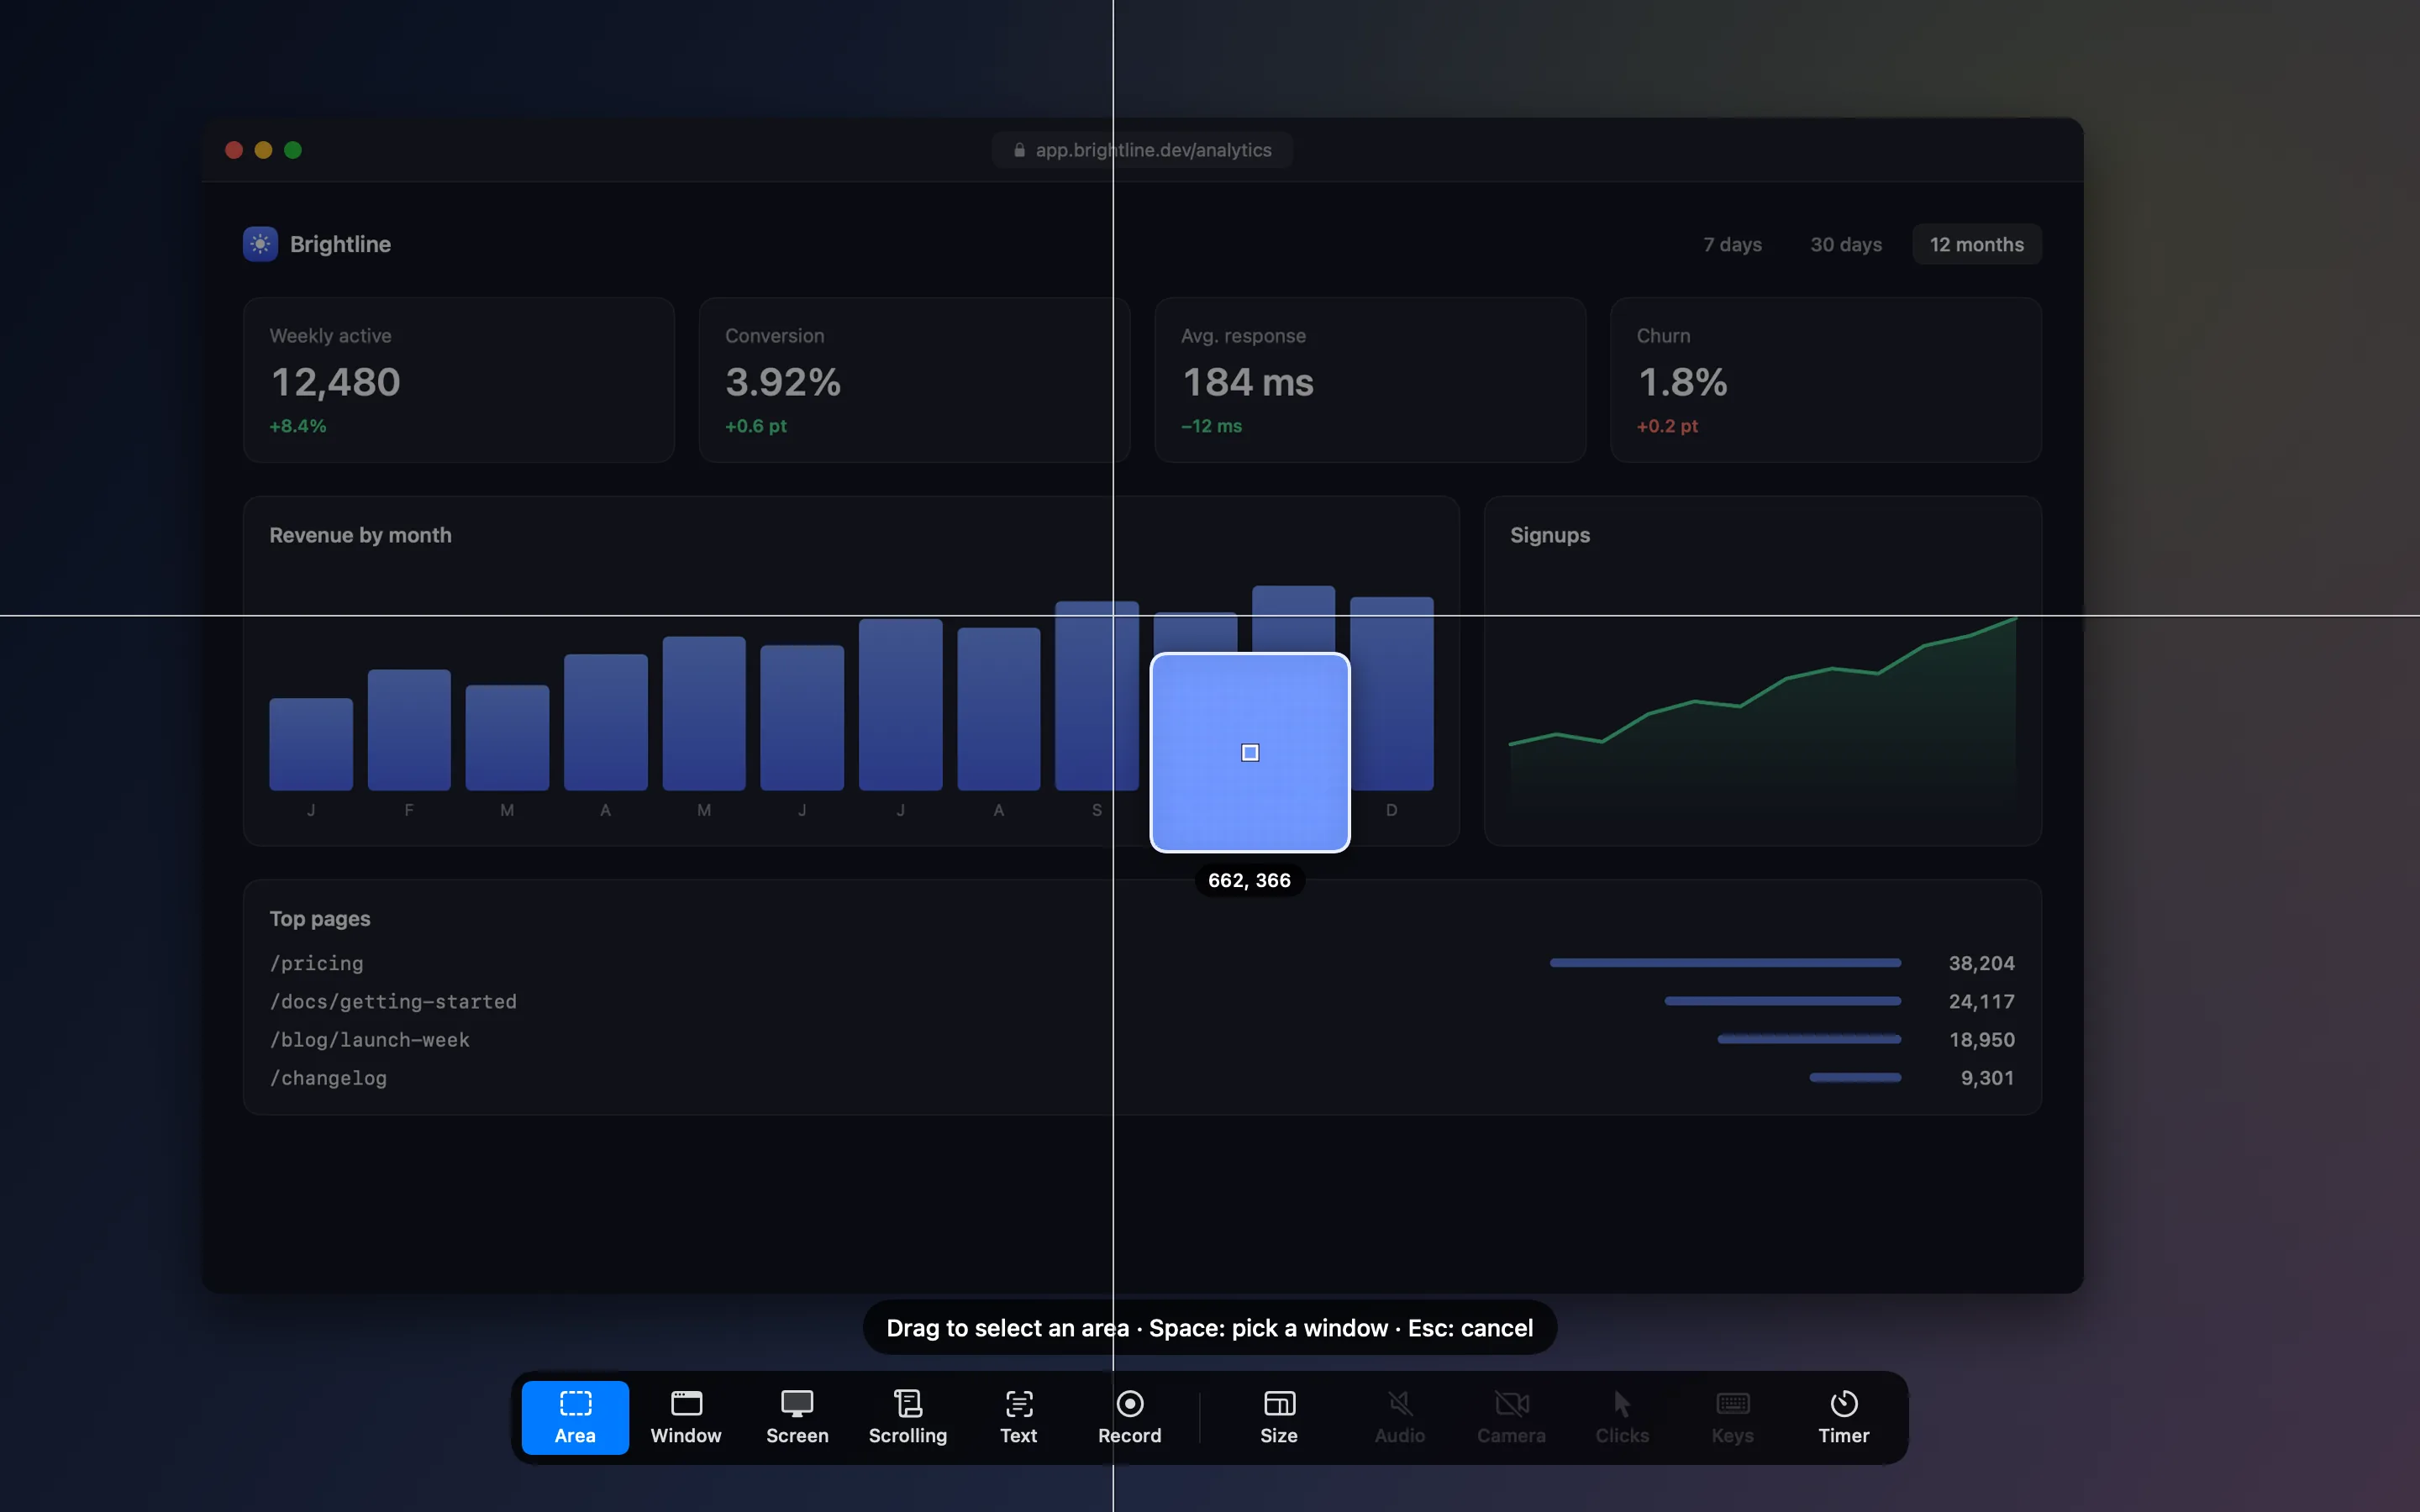
Task: Start a Scrolling capture
Action: [x=908, y=1417]
